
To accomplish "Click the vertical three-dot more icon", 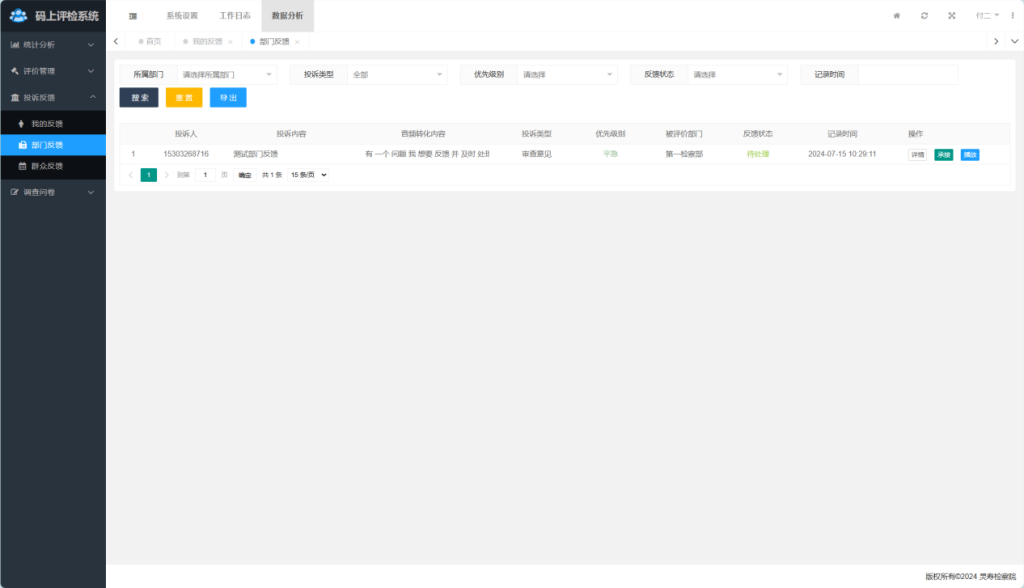I will tap(1012, 16).
